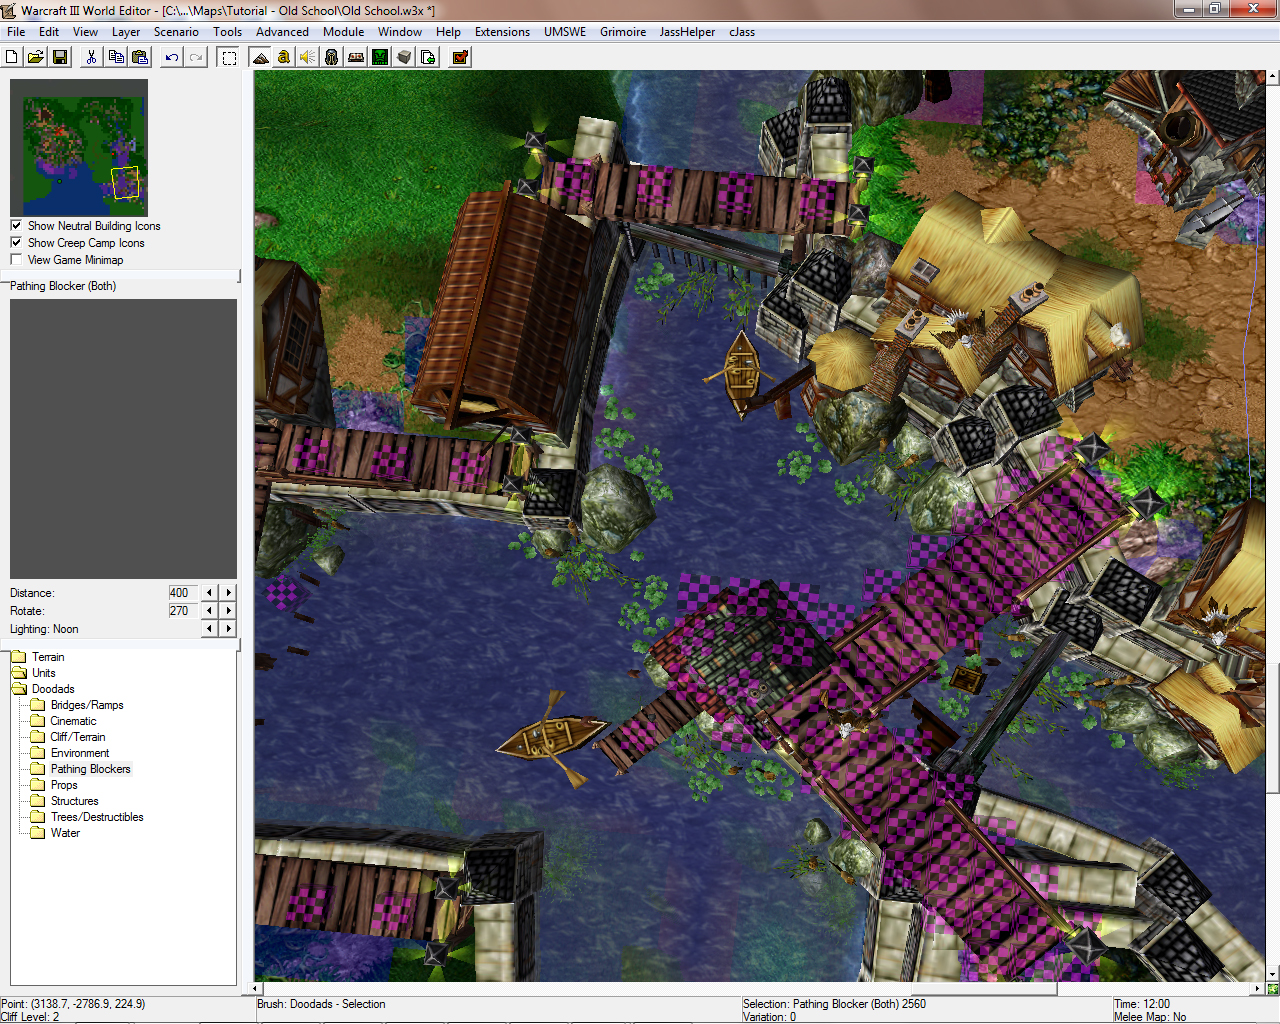The width and height of the screenshot is (1280, 1024).
Task: Copy the selection using the toolbar Copy icon
Action: pyautogui.click(x=116, y=57)
